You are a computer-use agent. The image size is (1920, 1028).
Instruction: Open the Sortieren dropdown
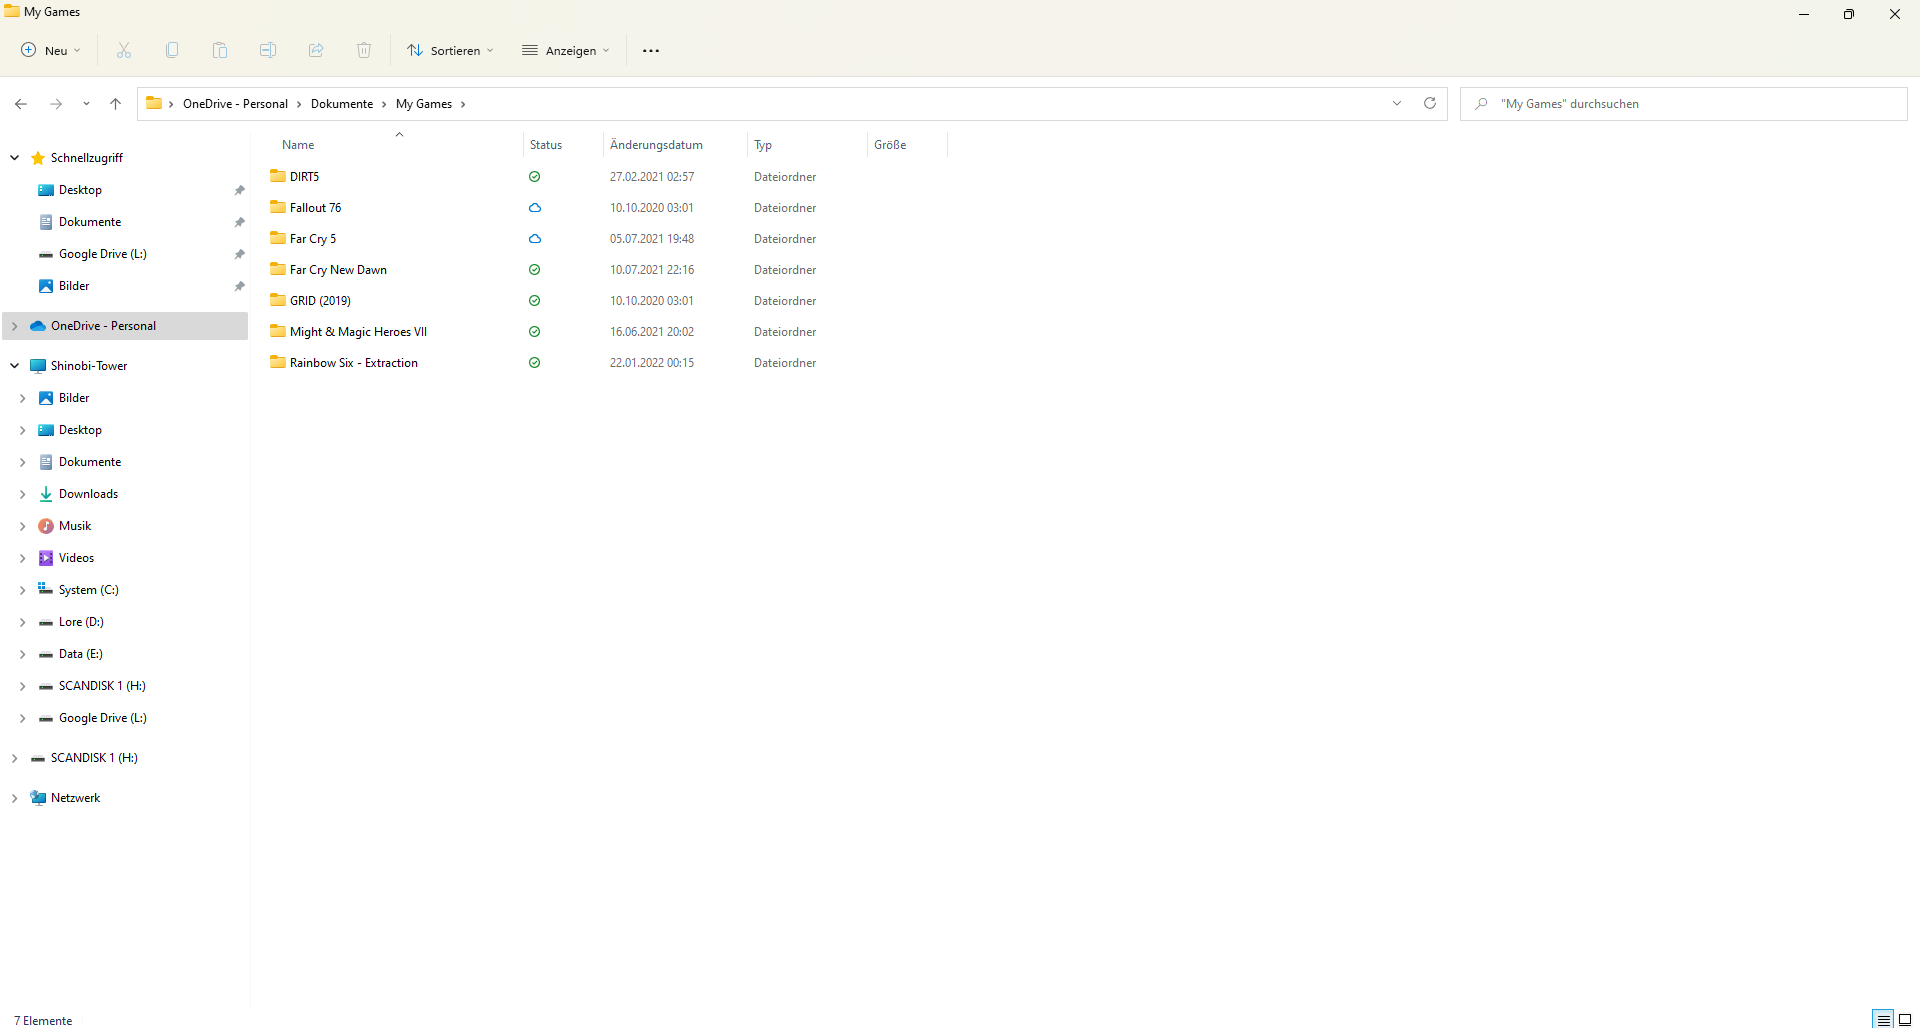pyautogui.click(x=450, y=51)
